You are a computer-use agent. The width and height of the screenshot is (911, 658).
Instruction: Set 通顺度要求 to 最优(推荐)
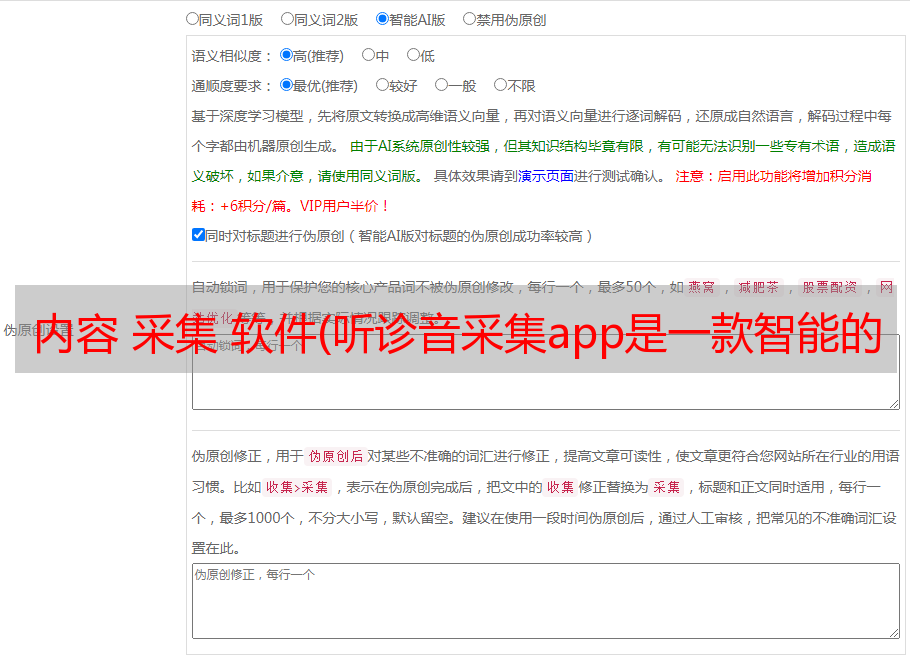coord(286,85)
